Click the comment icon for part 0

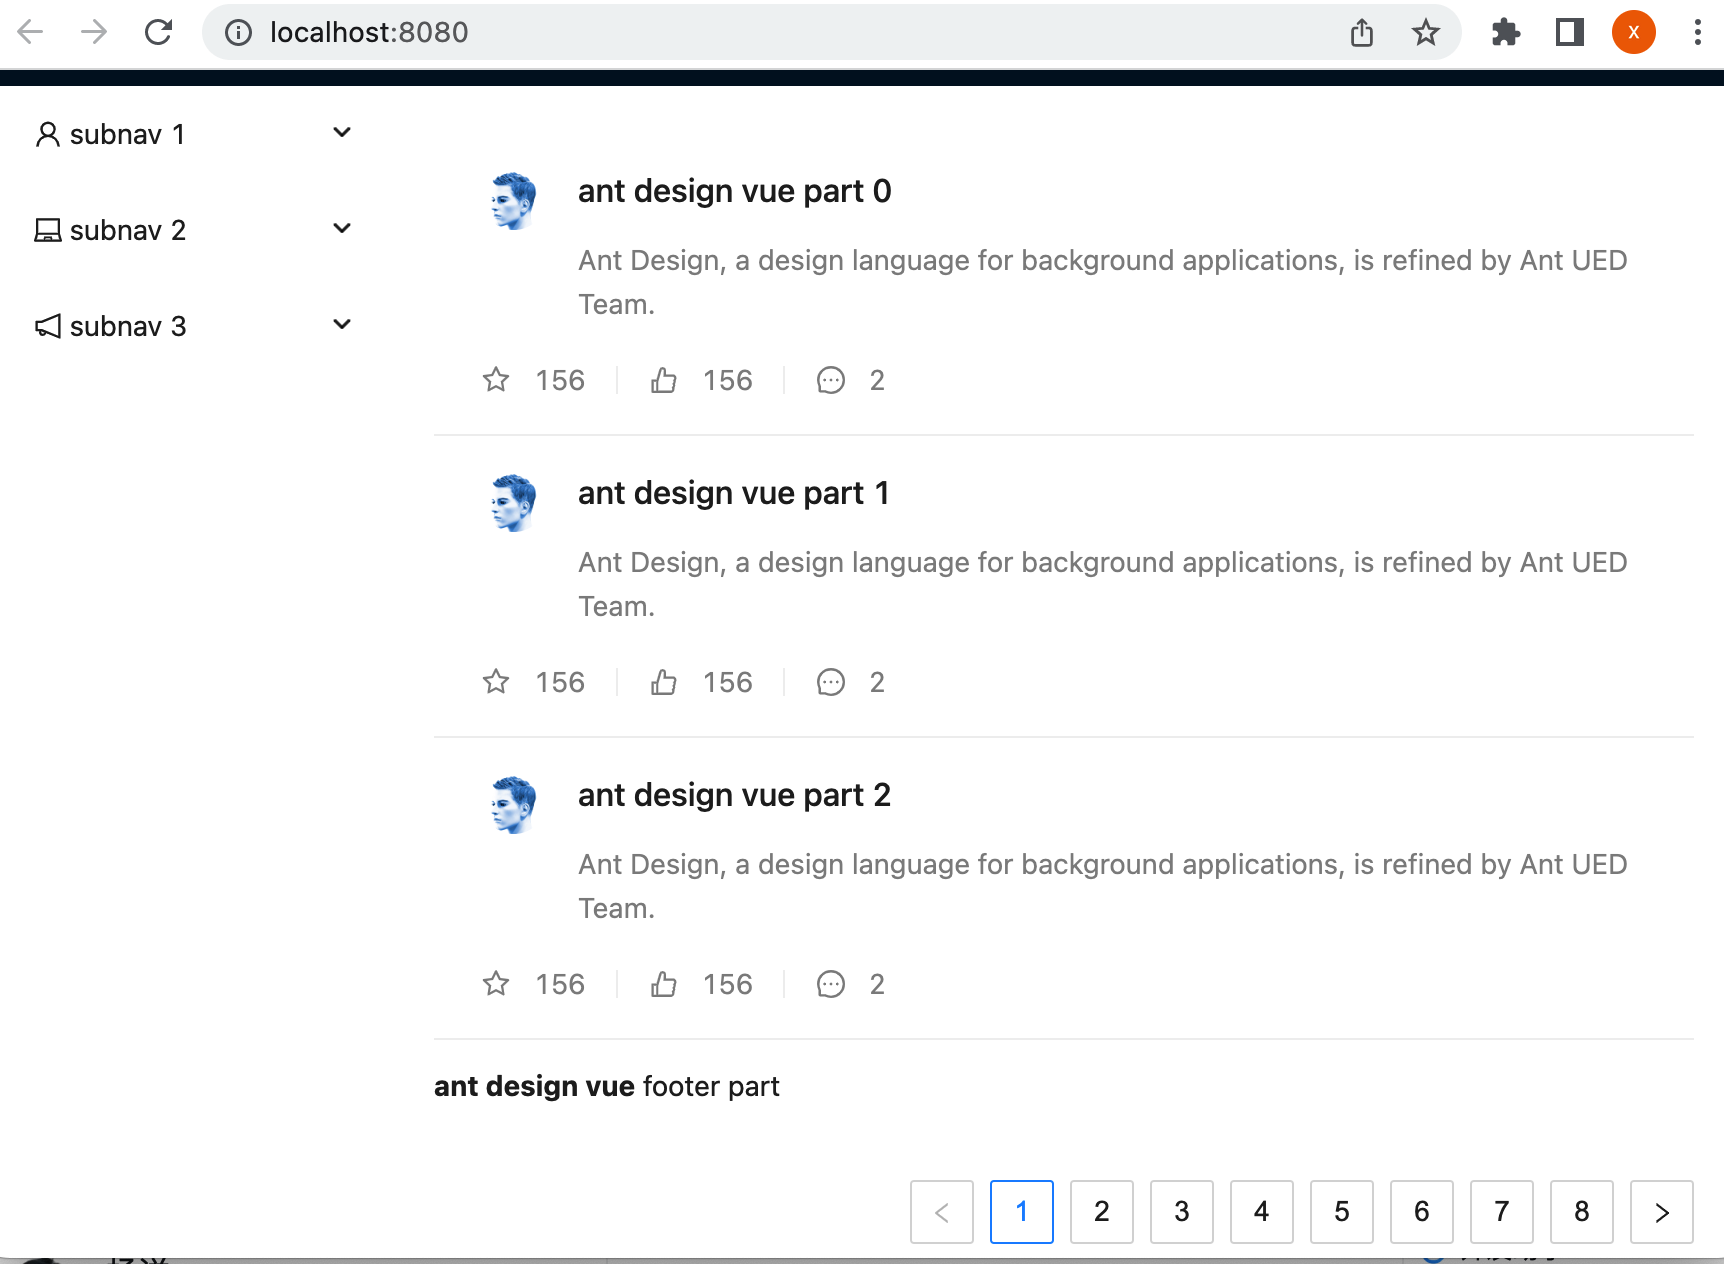pos(831,380)
